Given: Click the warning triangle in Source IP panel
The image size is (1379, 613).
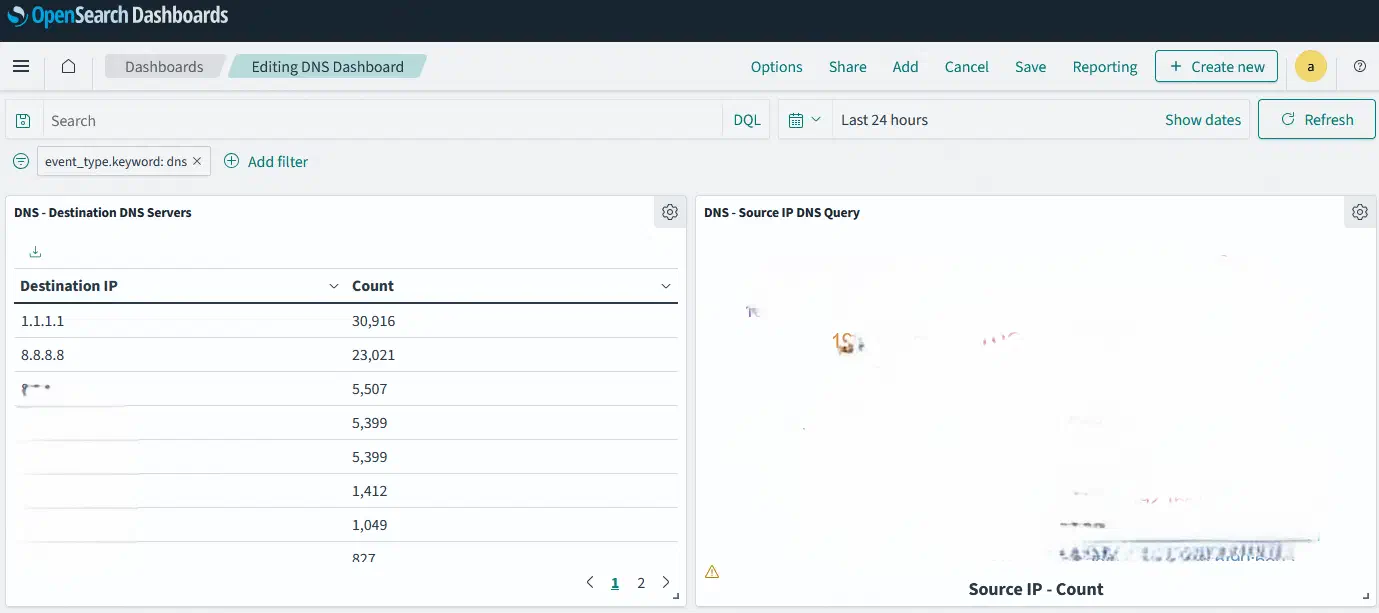Looking at the screenshot, I should (x=712, y=572).
